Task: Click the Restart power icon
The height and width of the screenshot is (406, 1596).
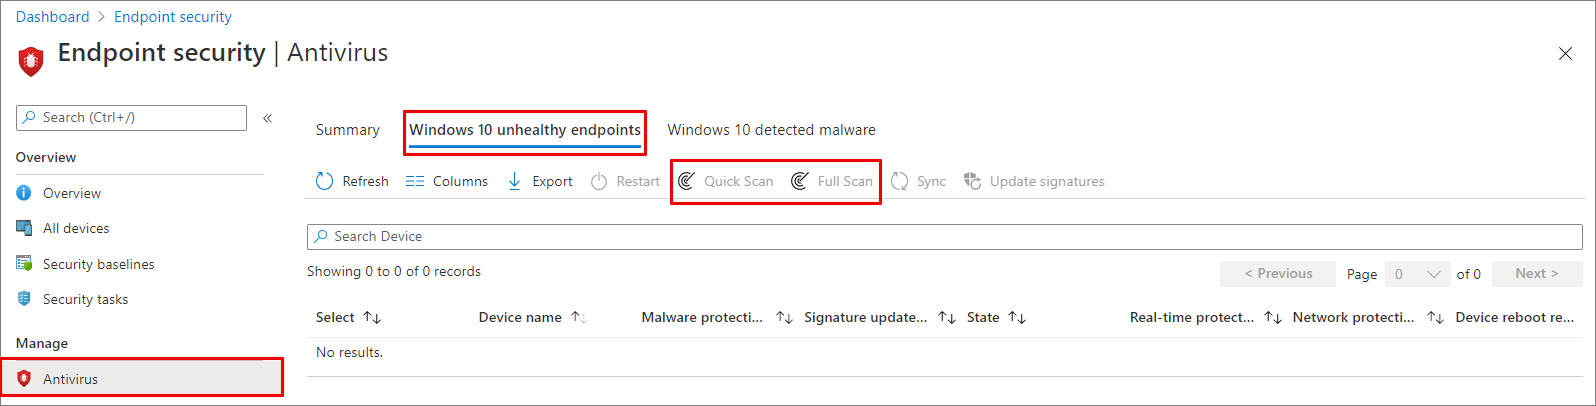Action: pos(599,181)
